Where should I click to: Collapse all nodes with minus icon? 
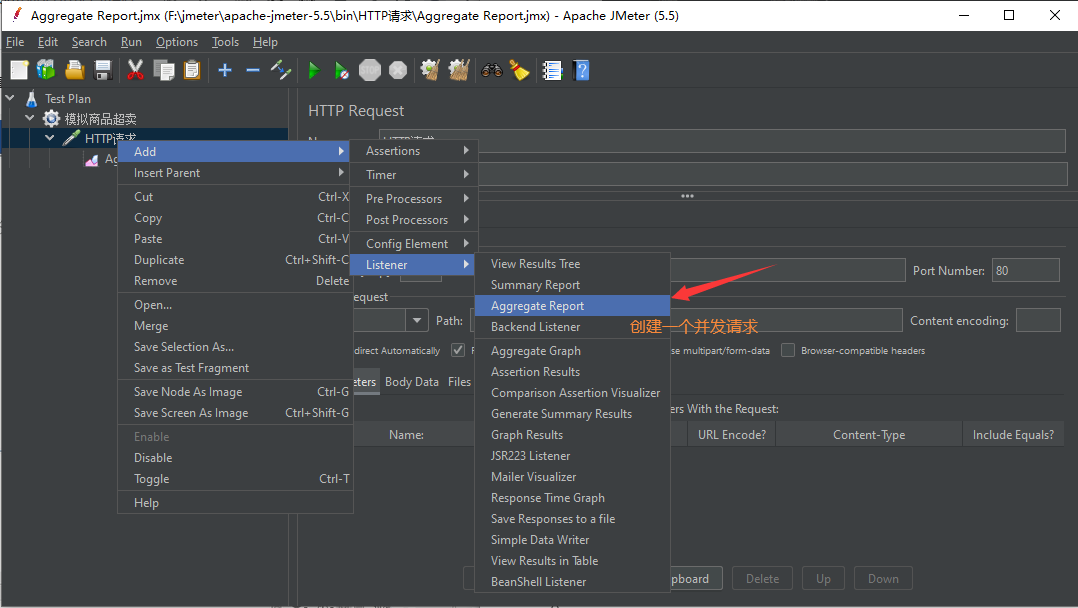coord(252,70)
